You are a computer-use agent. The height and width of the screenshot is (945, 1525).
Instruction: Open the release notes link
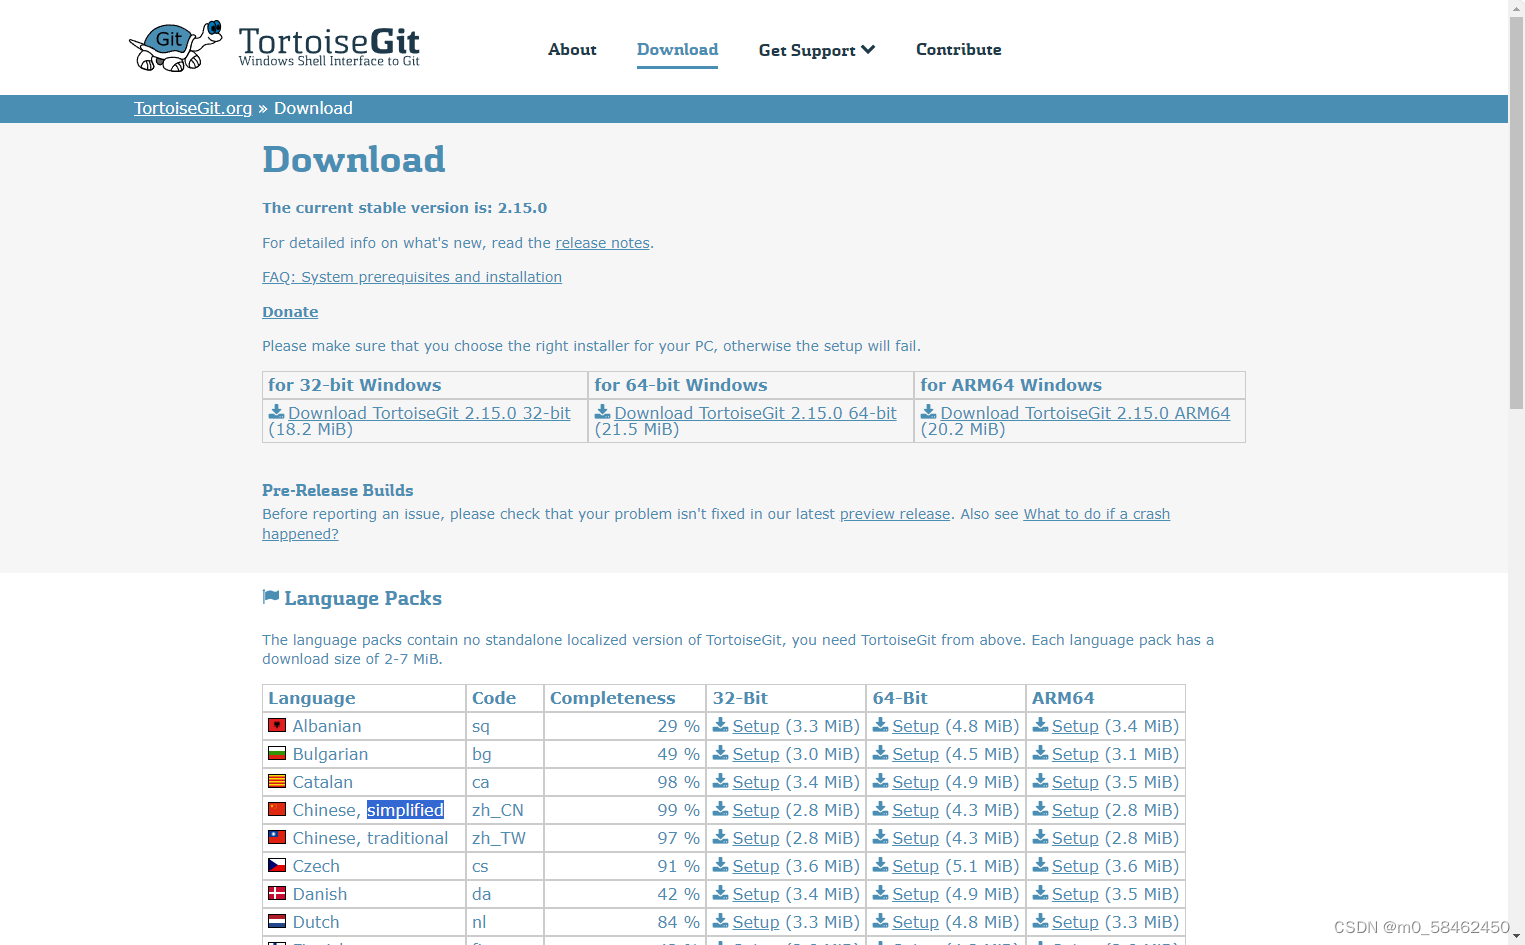(x=603, y=243)
